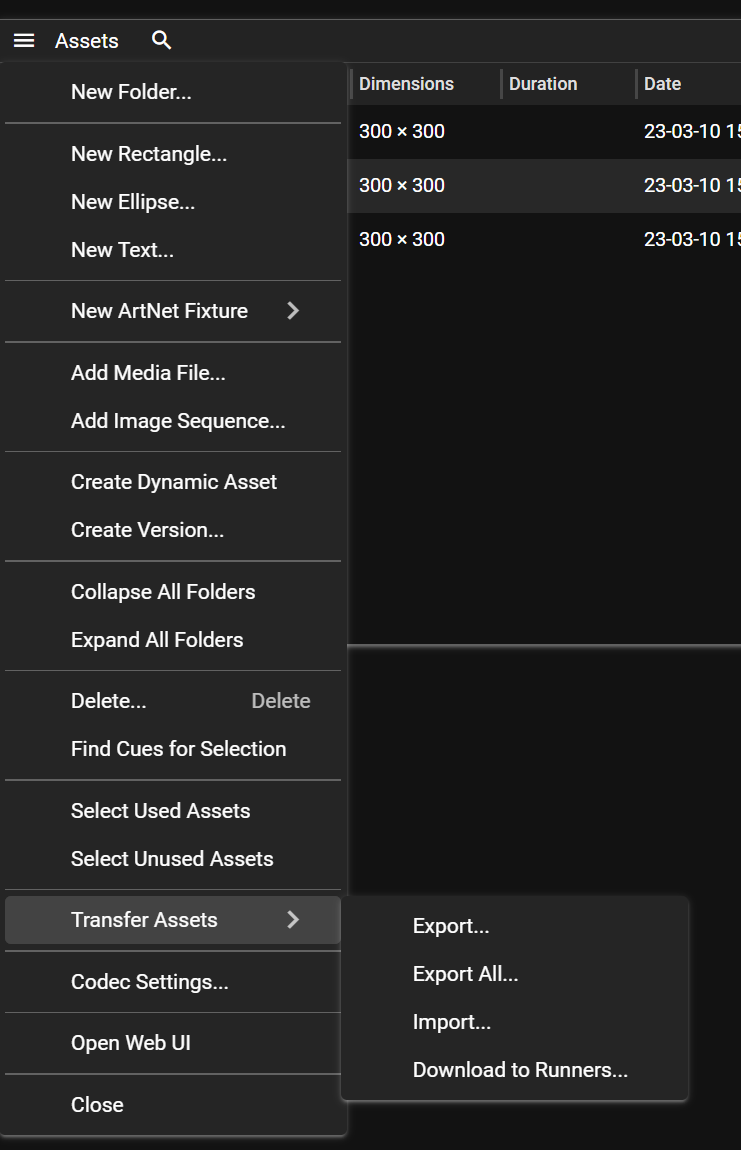Select third row 300 × 300 dimensions
This screenshot has height=1150, width=741.
pyautogui.click(x=402, y=239)
